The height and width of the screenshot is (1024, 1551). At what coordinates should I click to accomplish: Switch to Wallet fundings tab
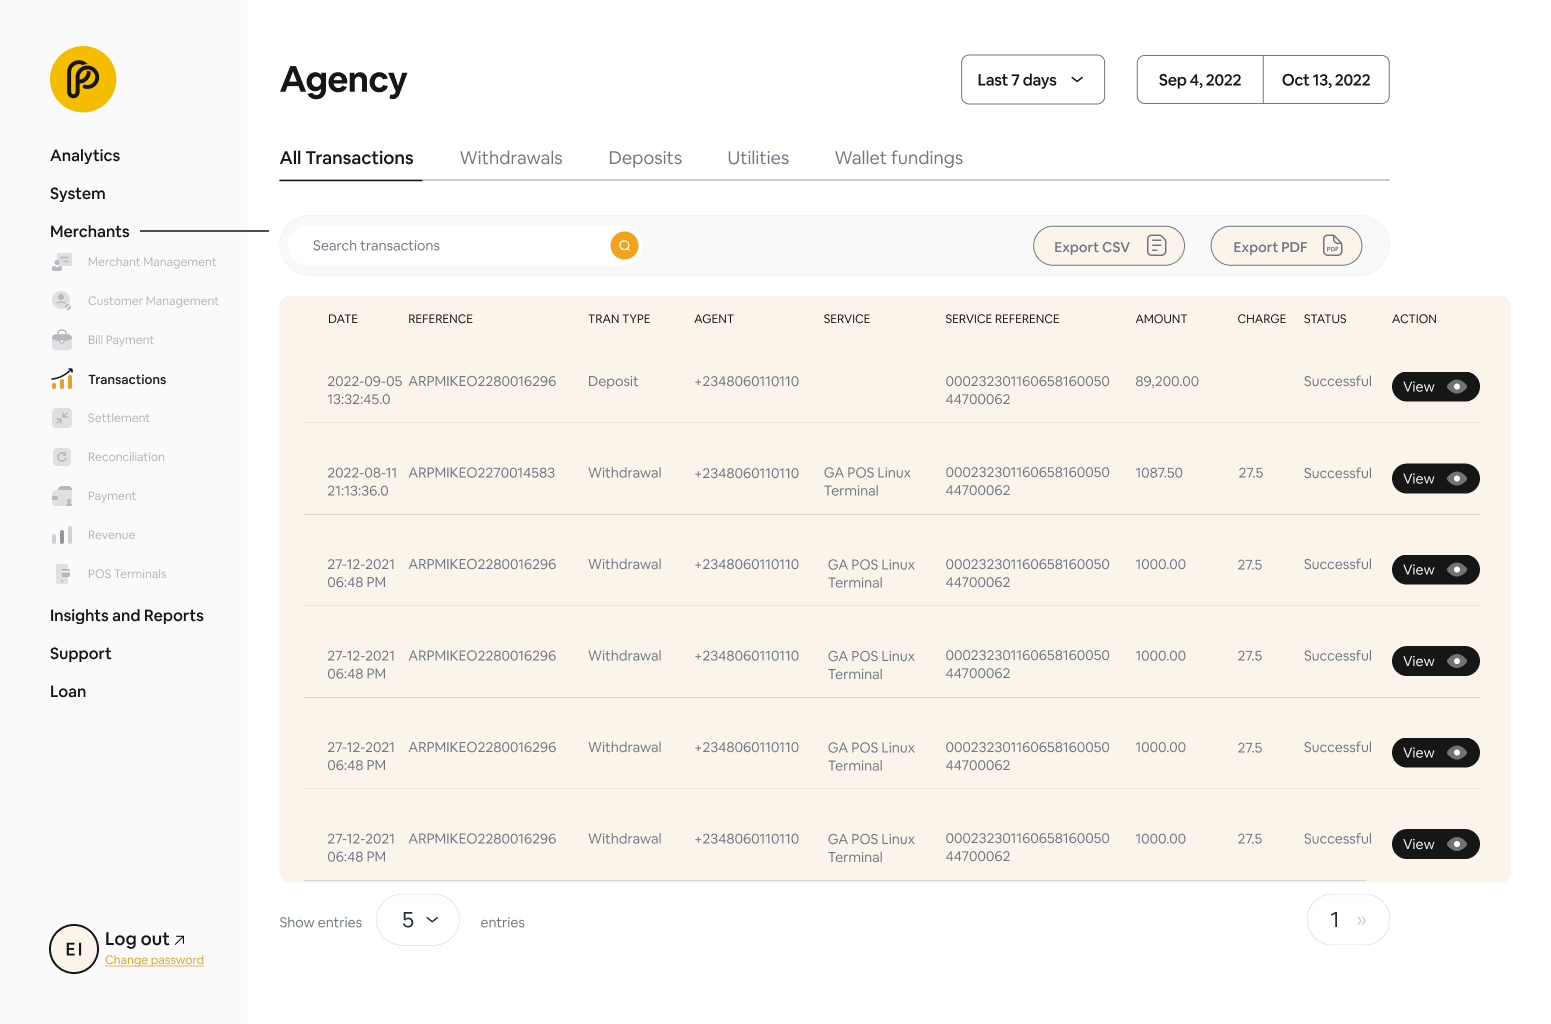(899, 158)
